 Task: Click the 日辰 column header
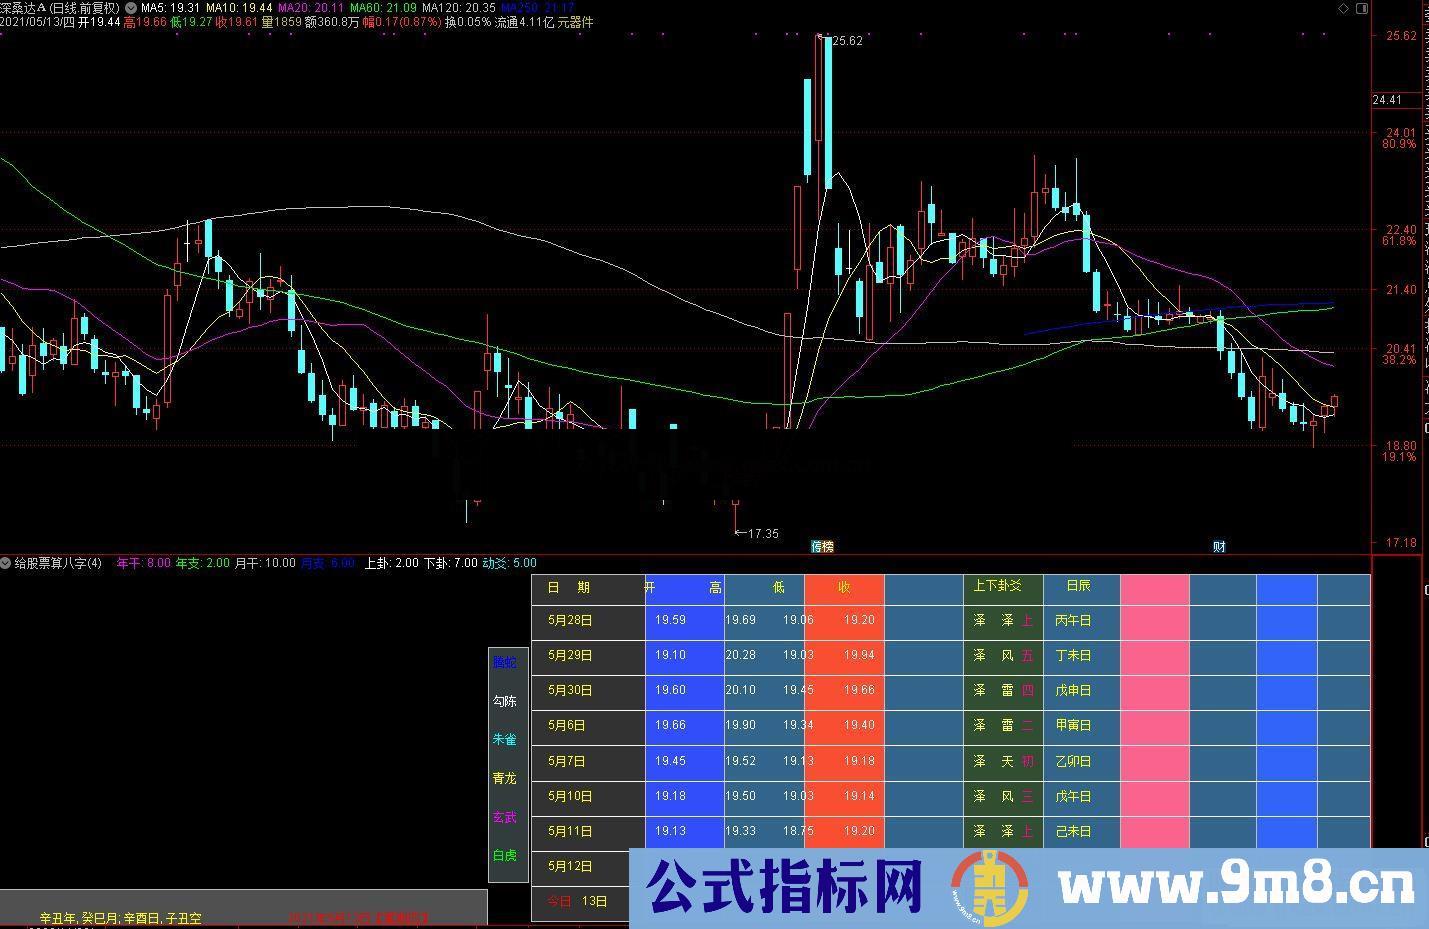tap(1078, 585)
